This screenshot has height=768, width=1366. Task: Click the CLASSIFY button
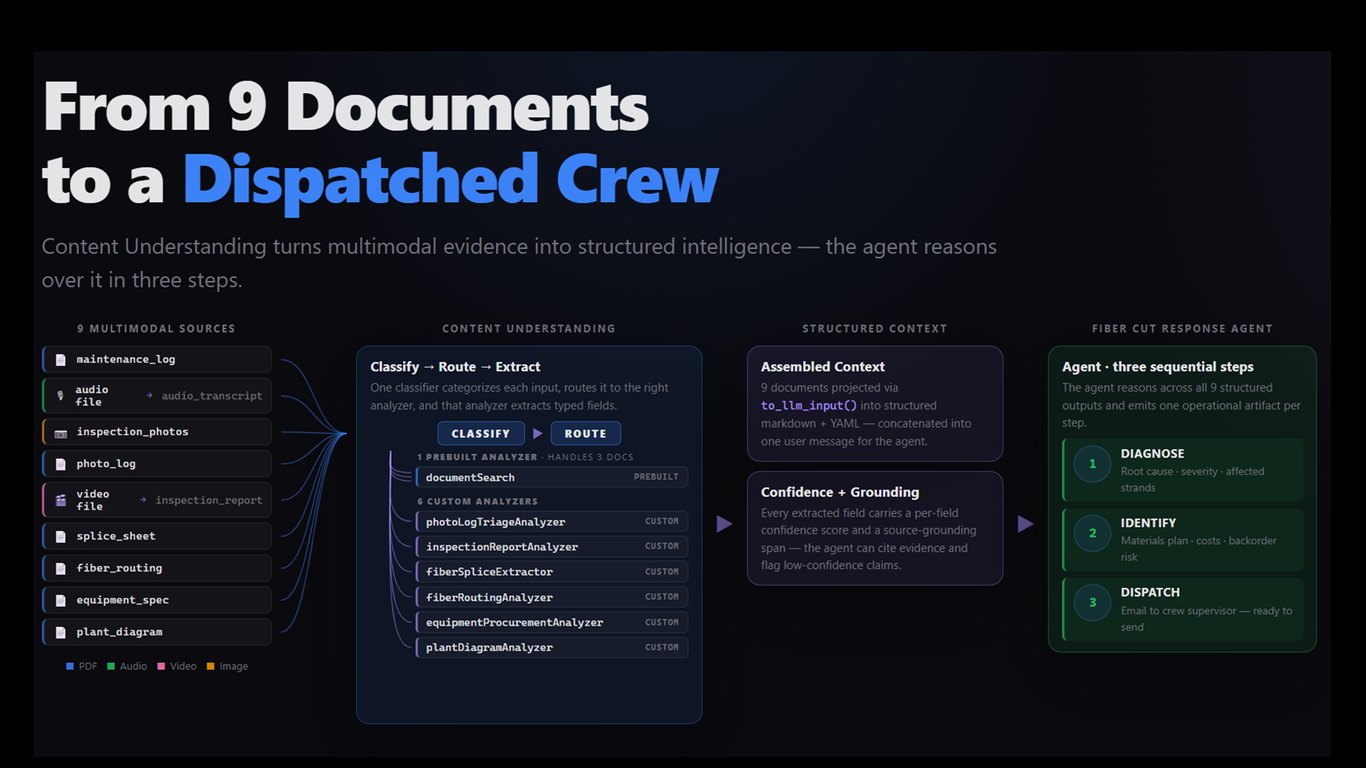[x=481, y=434]
